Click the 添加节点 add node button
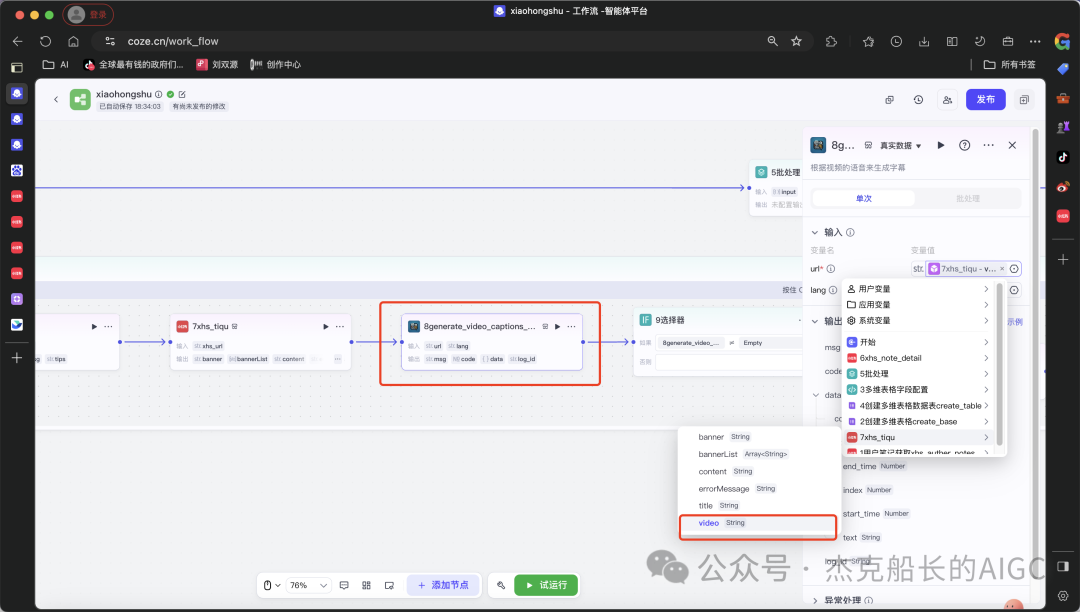Viewport: 1080px width, 612px height. [x=443, y=585]
